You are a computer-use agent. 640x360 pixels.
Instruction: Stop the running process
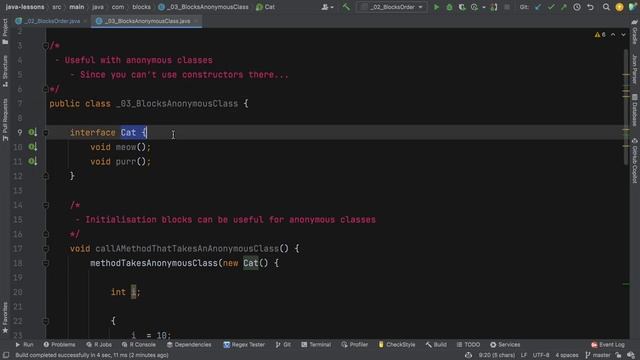[507, 7]
